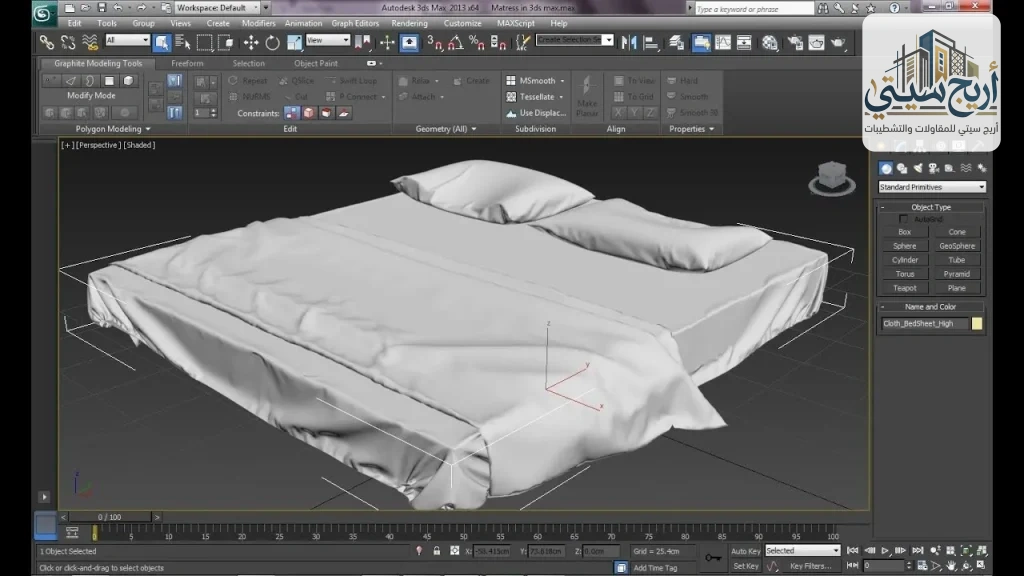Screen dimensions: 1024x576
Task: Open Key Filters settings
Action: pyautogui.click(x=811, y=565)
